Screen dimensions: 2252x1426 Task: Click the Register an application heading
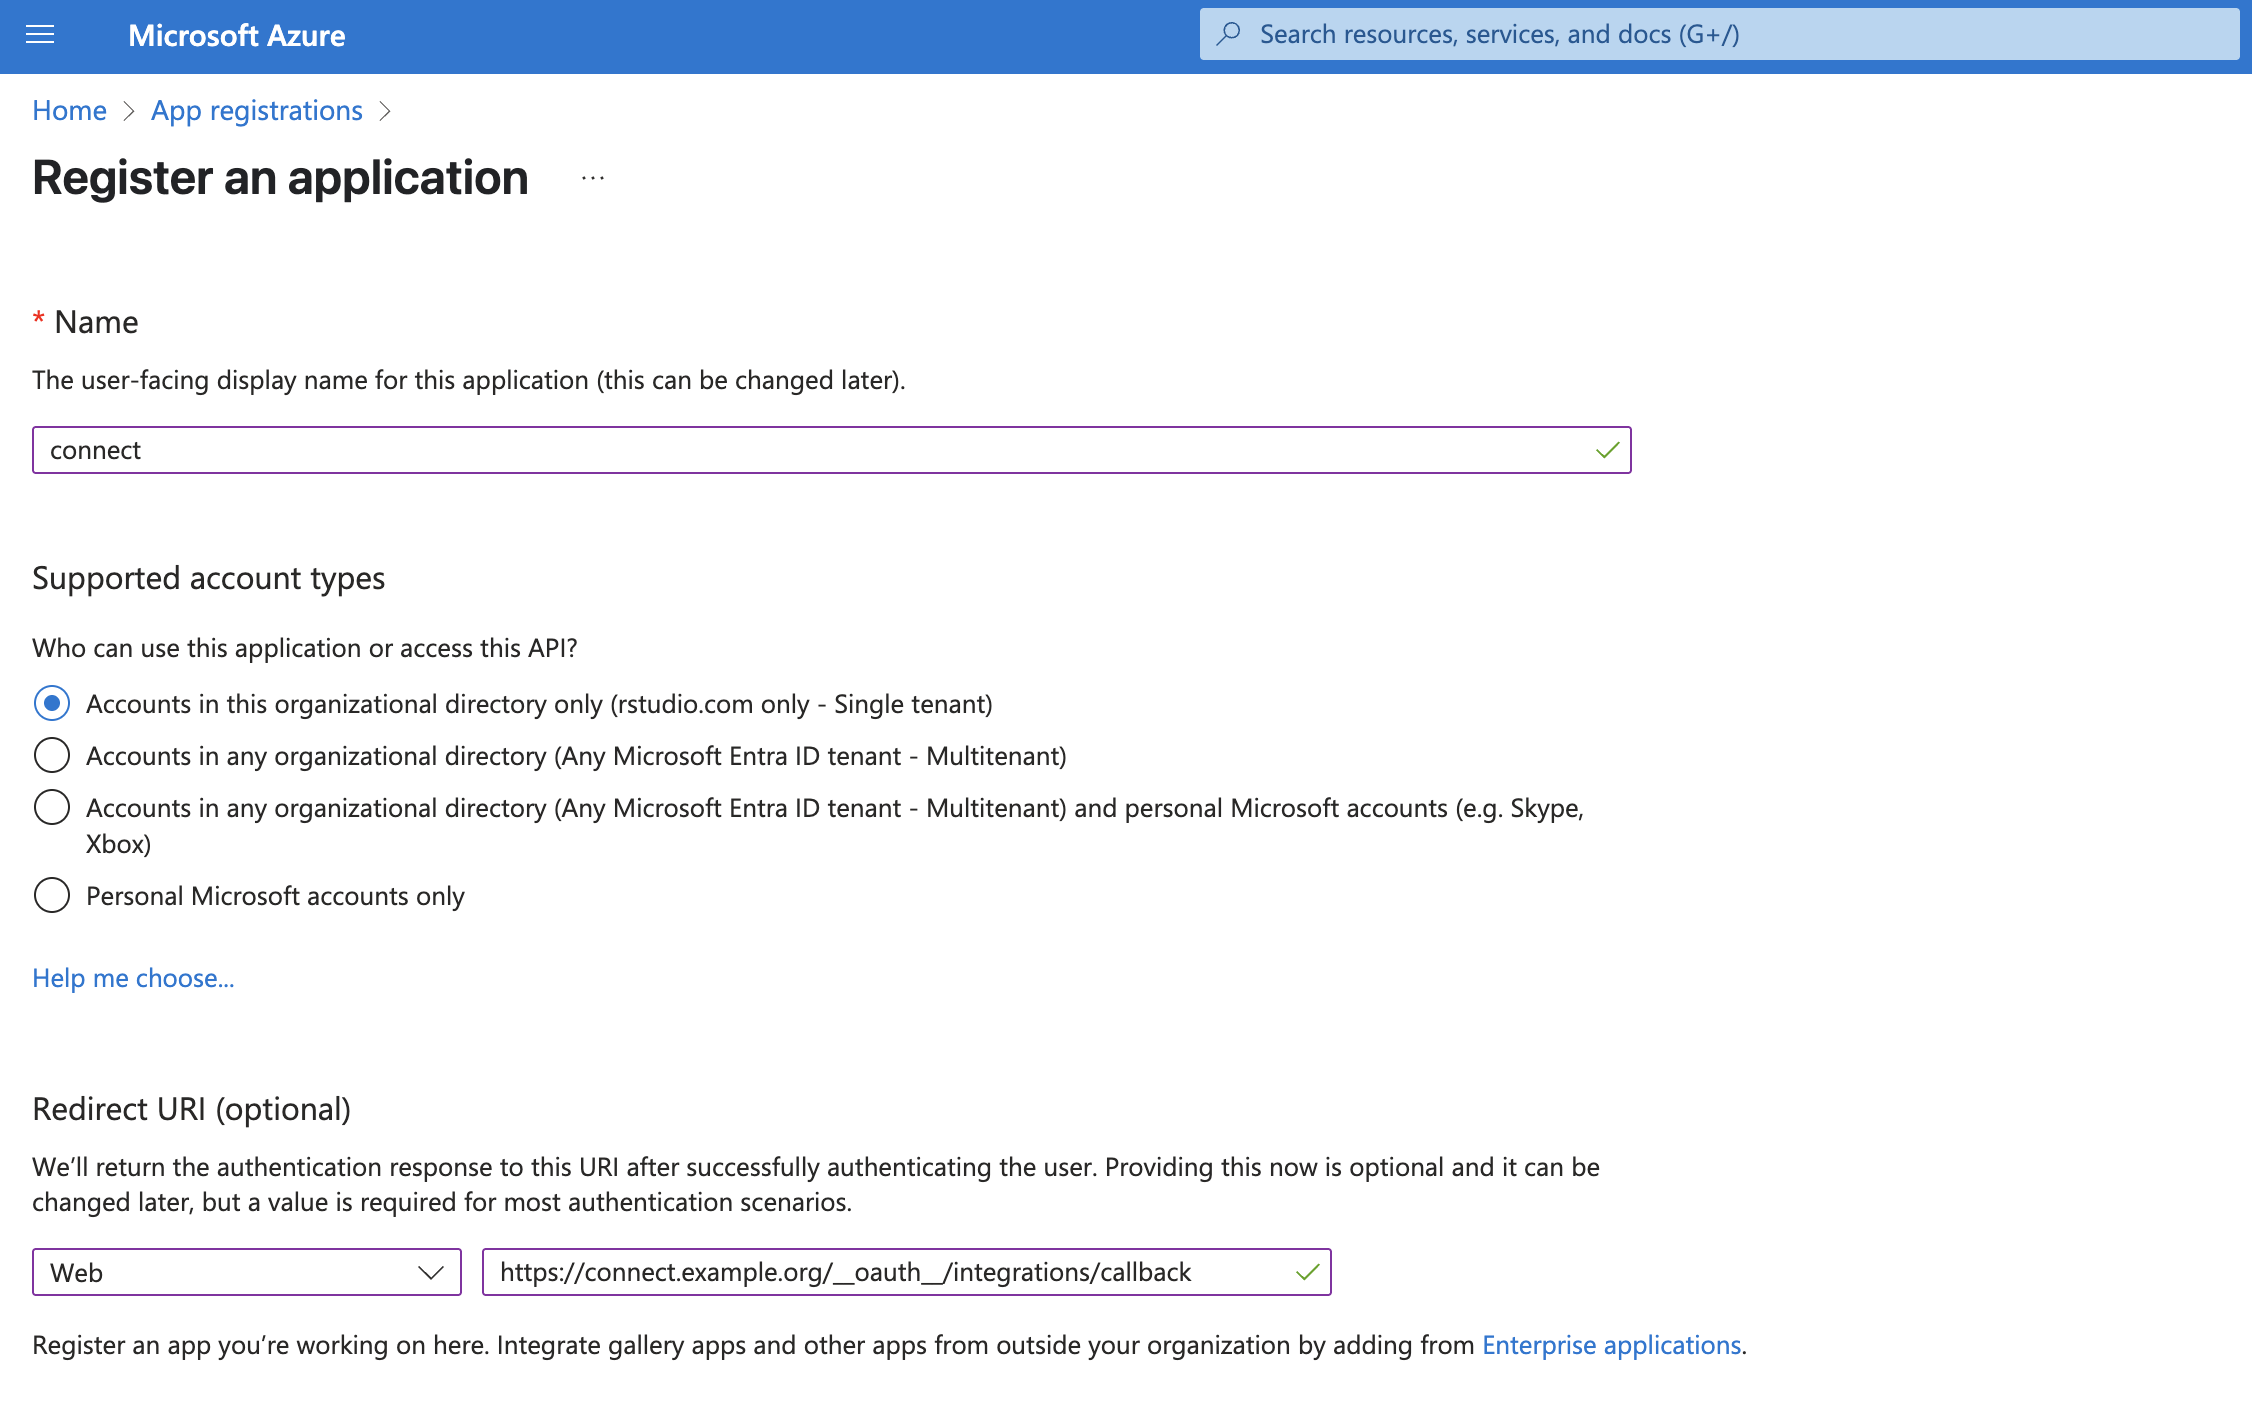coord(280,178)
